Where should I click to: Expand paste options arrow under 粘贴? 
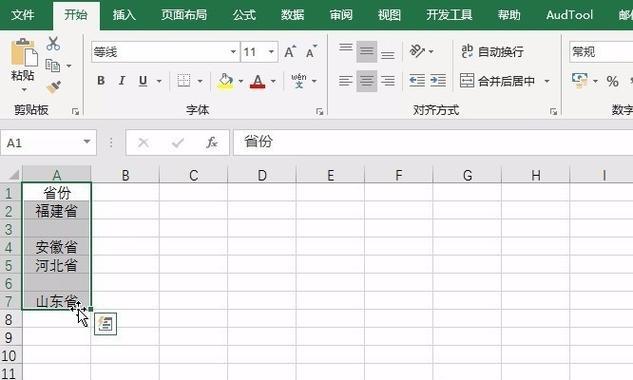pos(23,90)
